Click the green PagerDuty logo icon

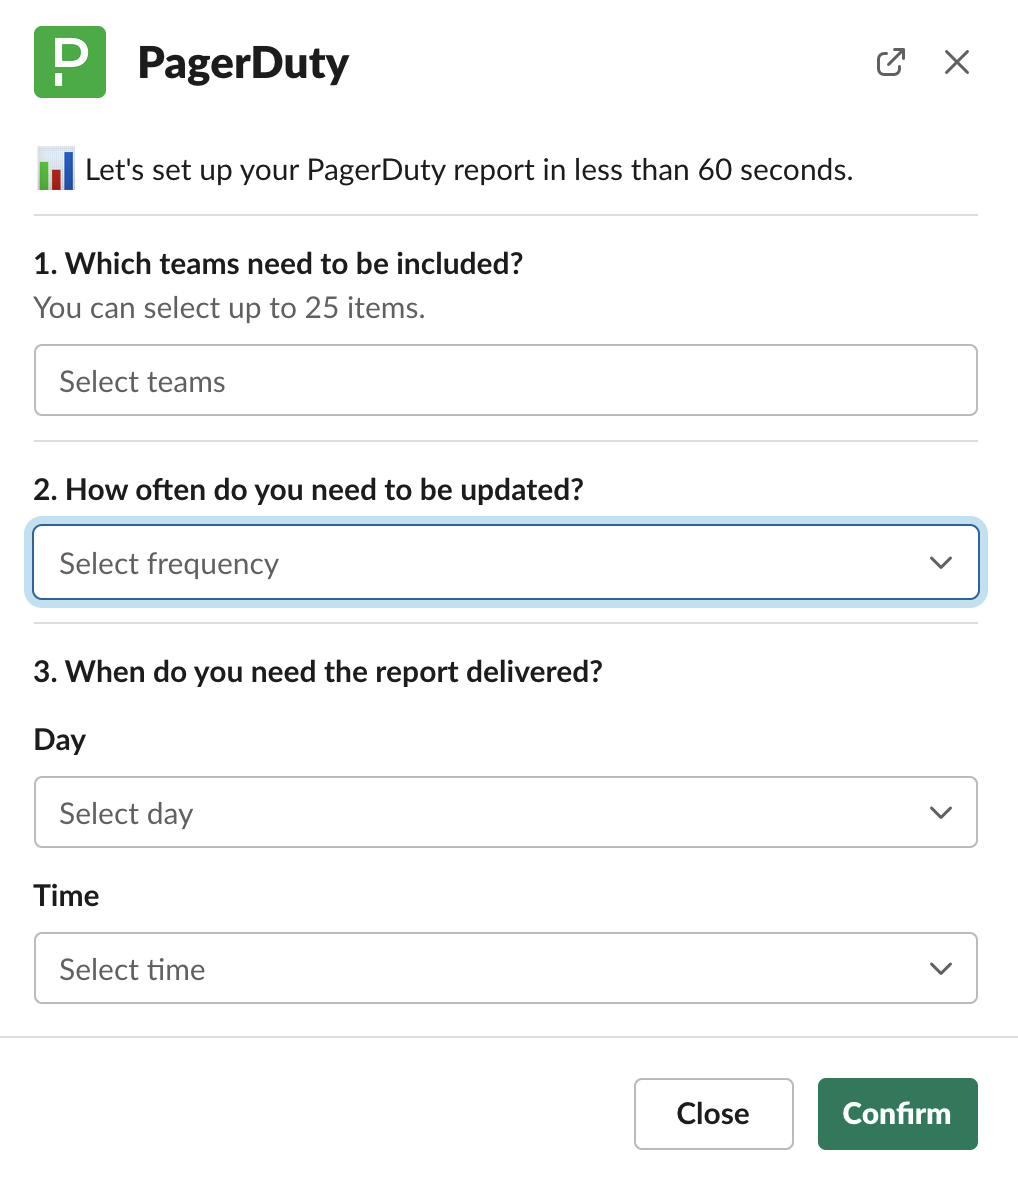pyautogui.click(x=69, y=62)
